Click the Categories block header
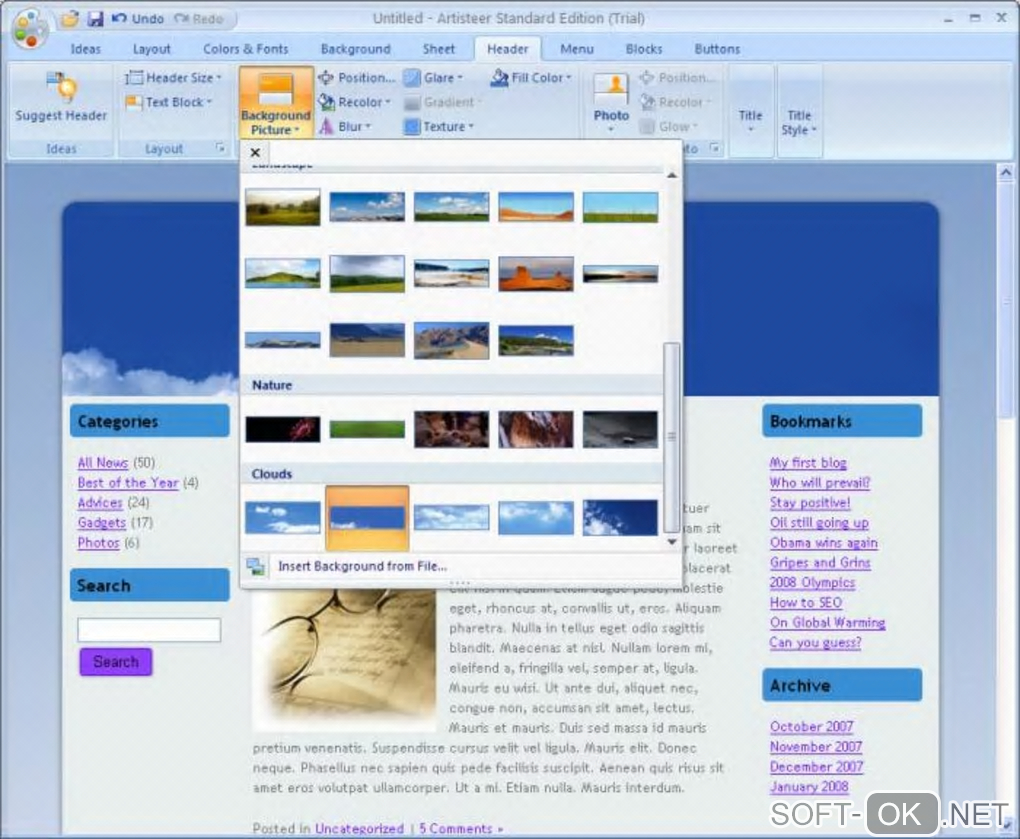 click(150, 421)
